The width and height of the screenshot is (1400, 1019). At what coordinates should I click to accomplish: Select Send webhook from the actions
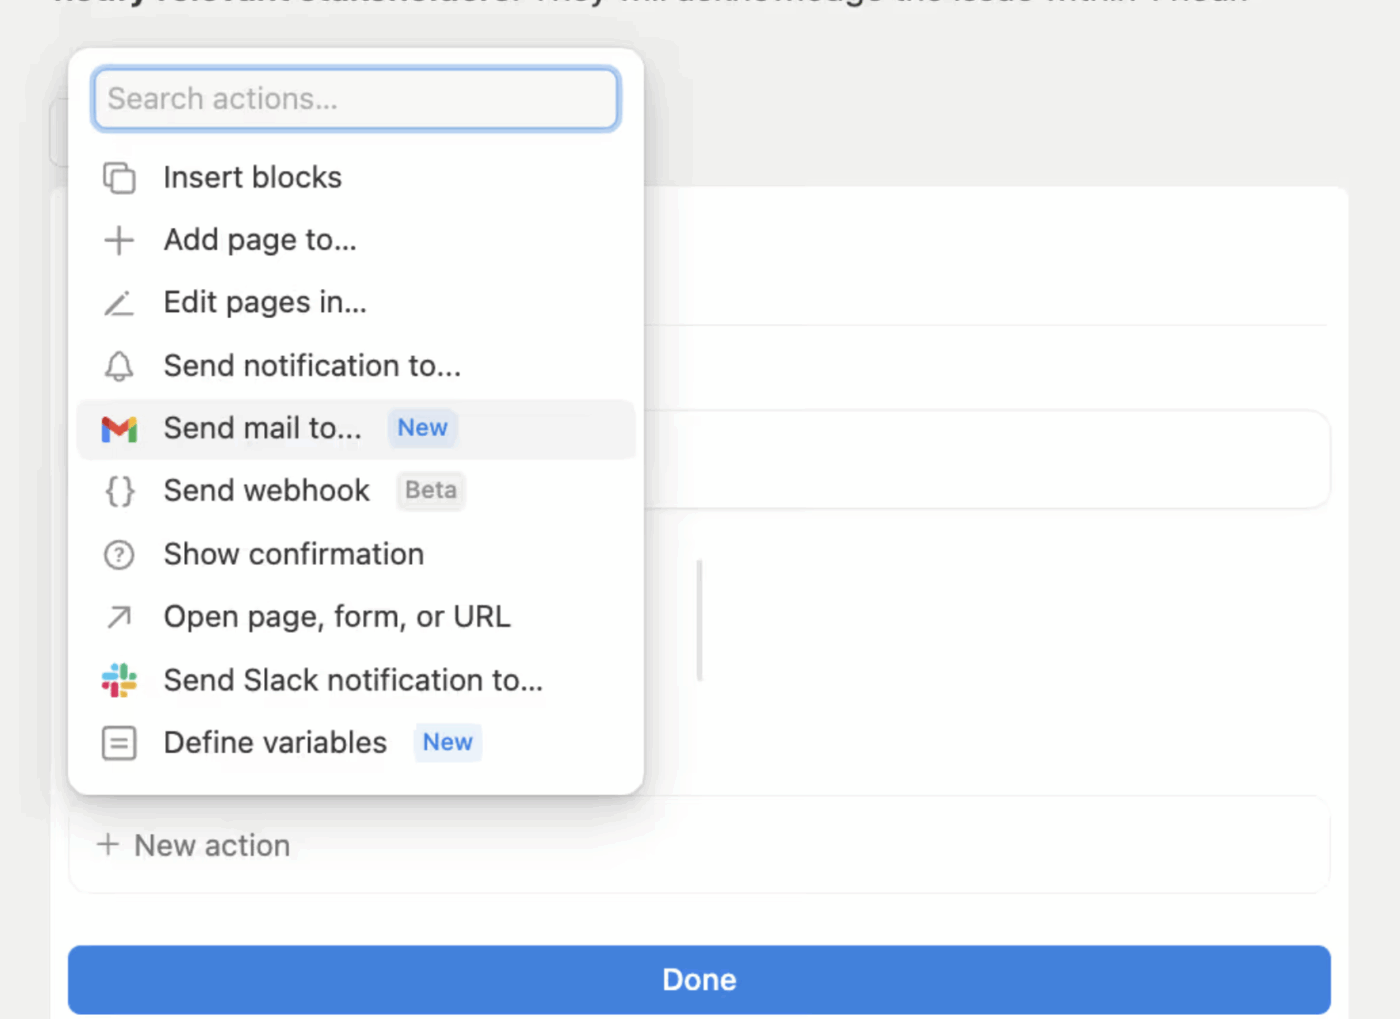coord(266,491)
